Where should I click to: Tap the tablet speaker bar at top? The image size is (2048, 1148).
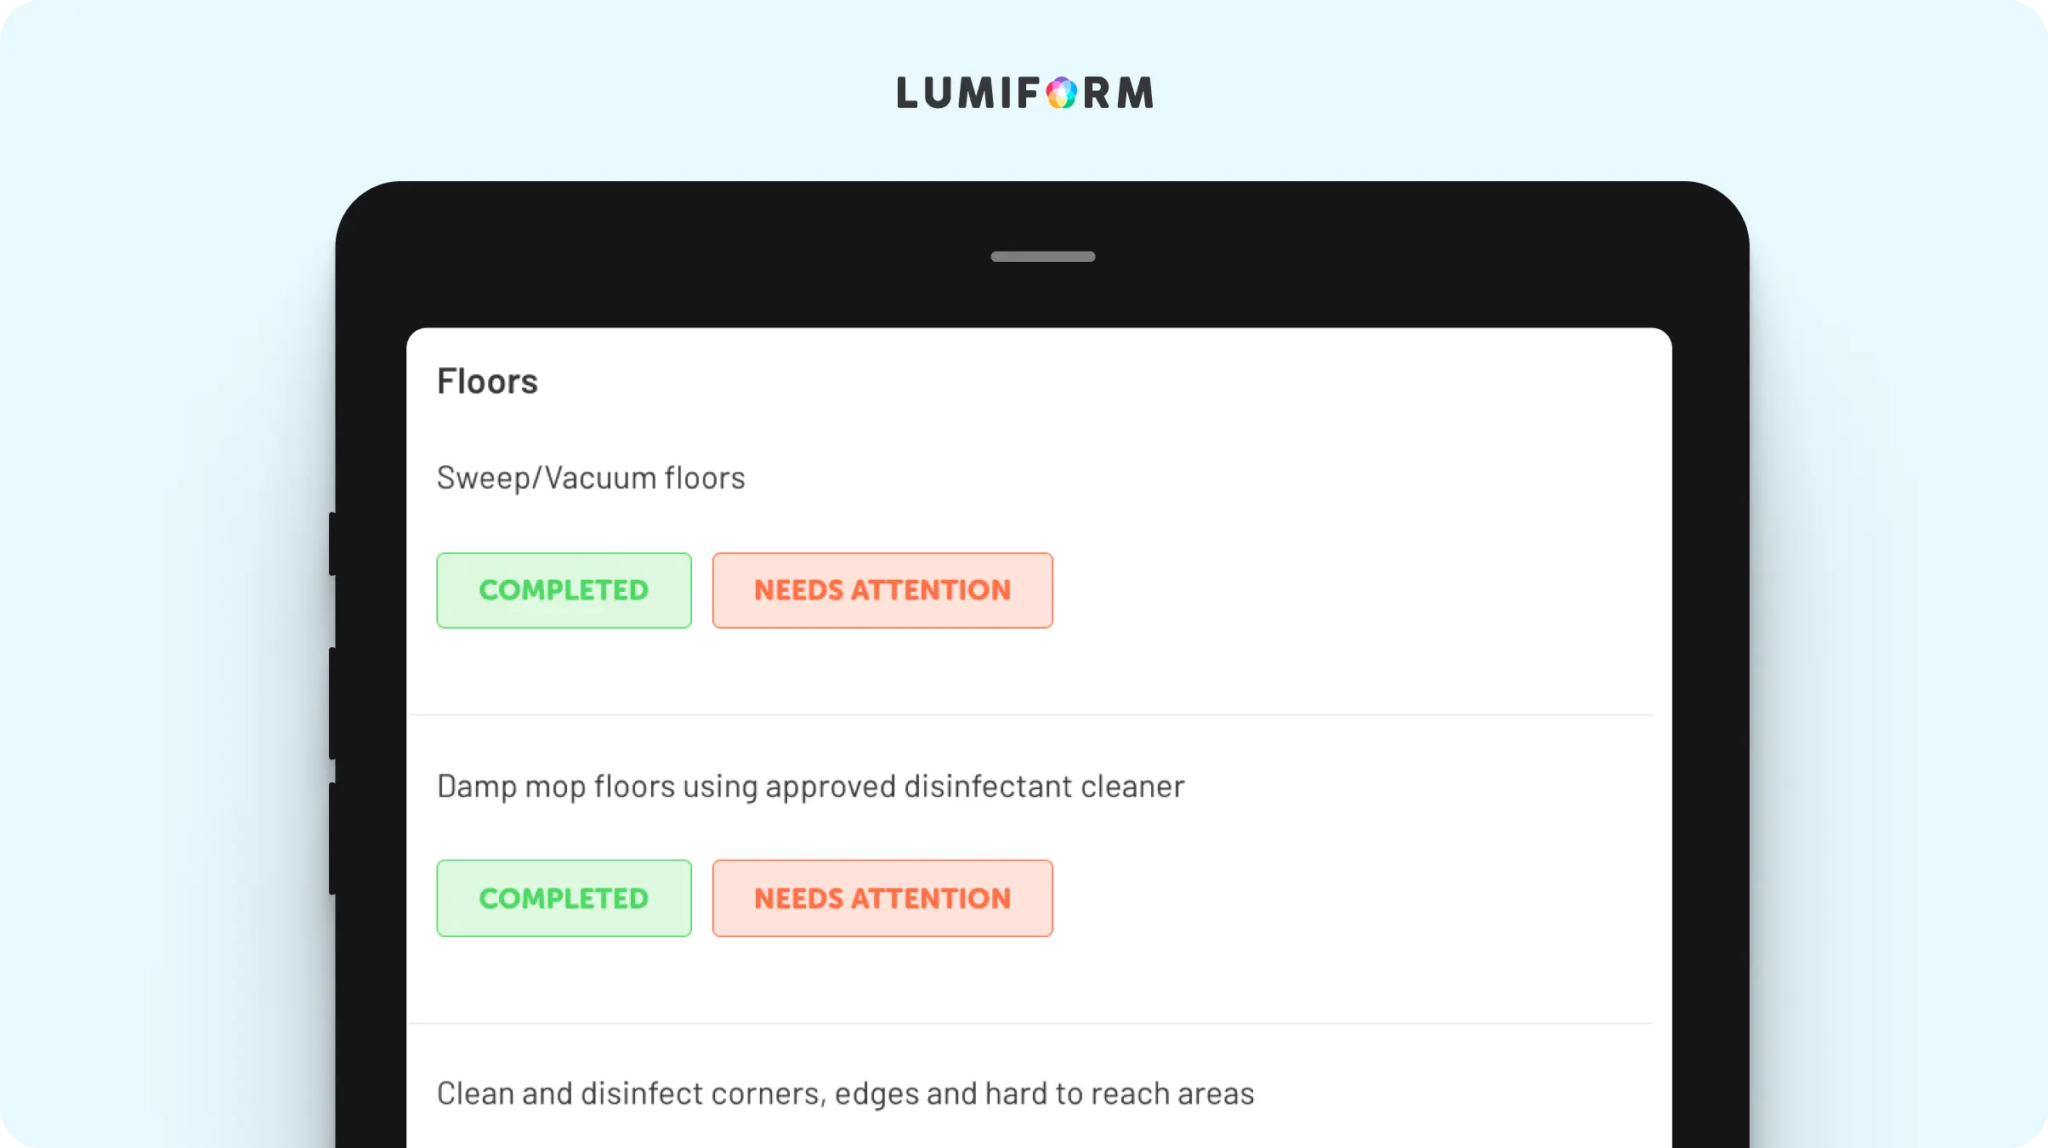click(x=1042, y=257)
